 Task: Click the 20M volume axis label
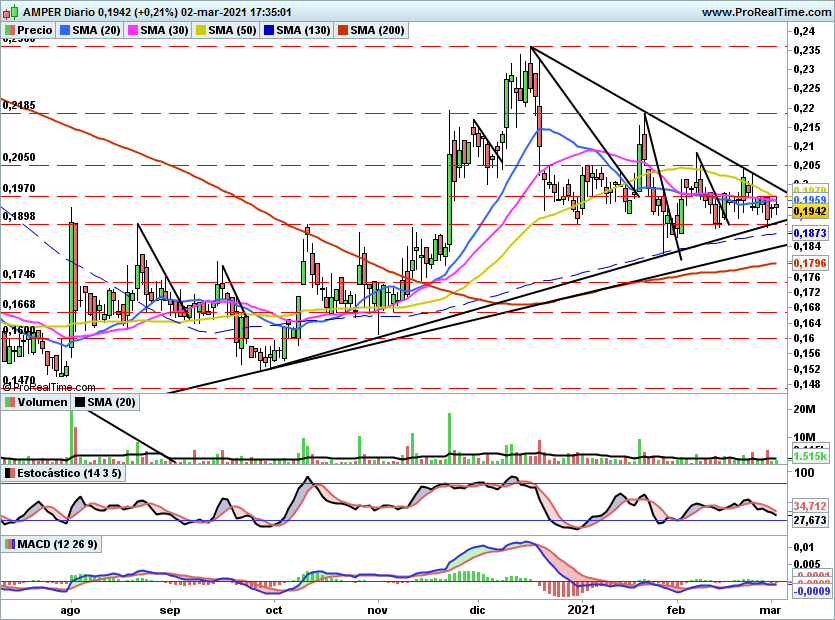tap(804, 409)
